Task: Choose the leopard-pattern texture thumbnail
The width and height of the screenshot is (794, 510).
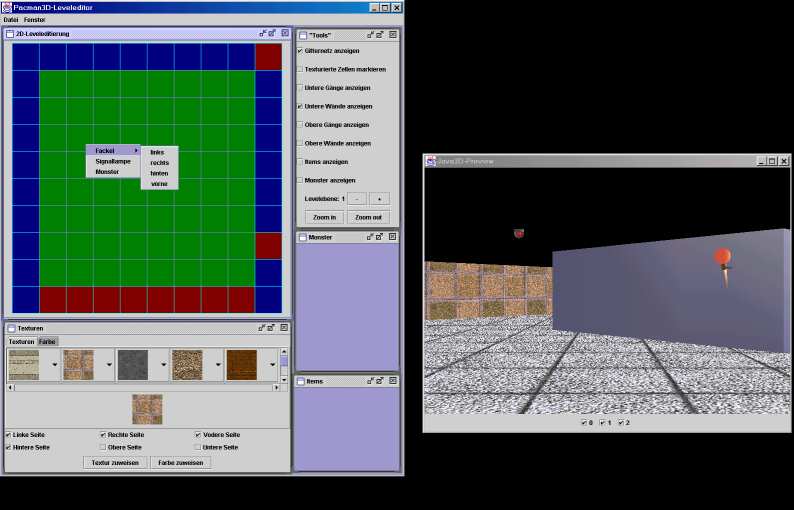Action: click(186, 364)
